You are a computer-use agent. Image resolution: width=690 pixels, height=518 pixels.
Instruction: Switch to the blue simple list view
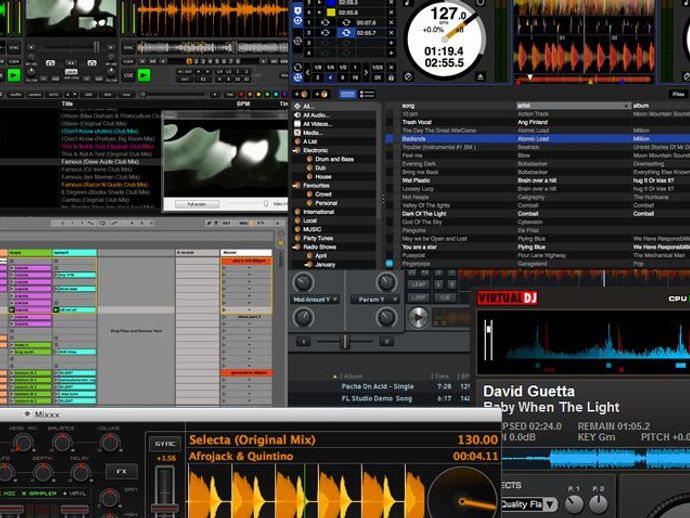pos(347,94)
